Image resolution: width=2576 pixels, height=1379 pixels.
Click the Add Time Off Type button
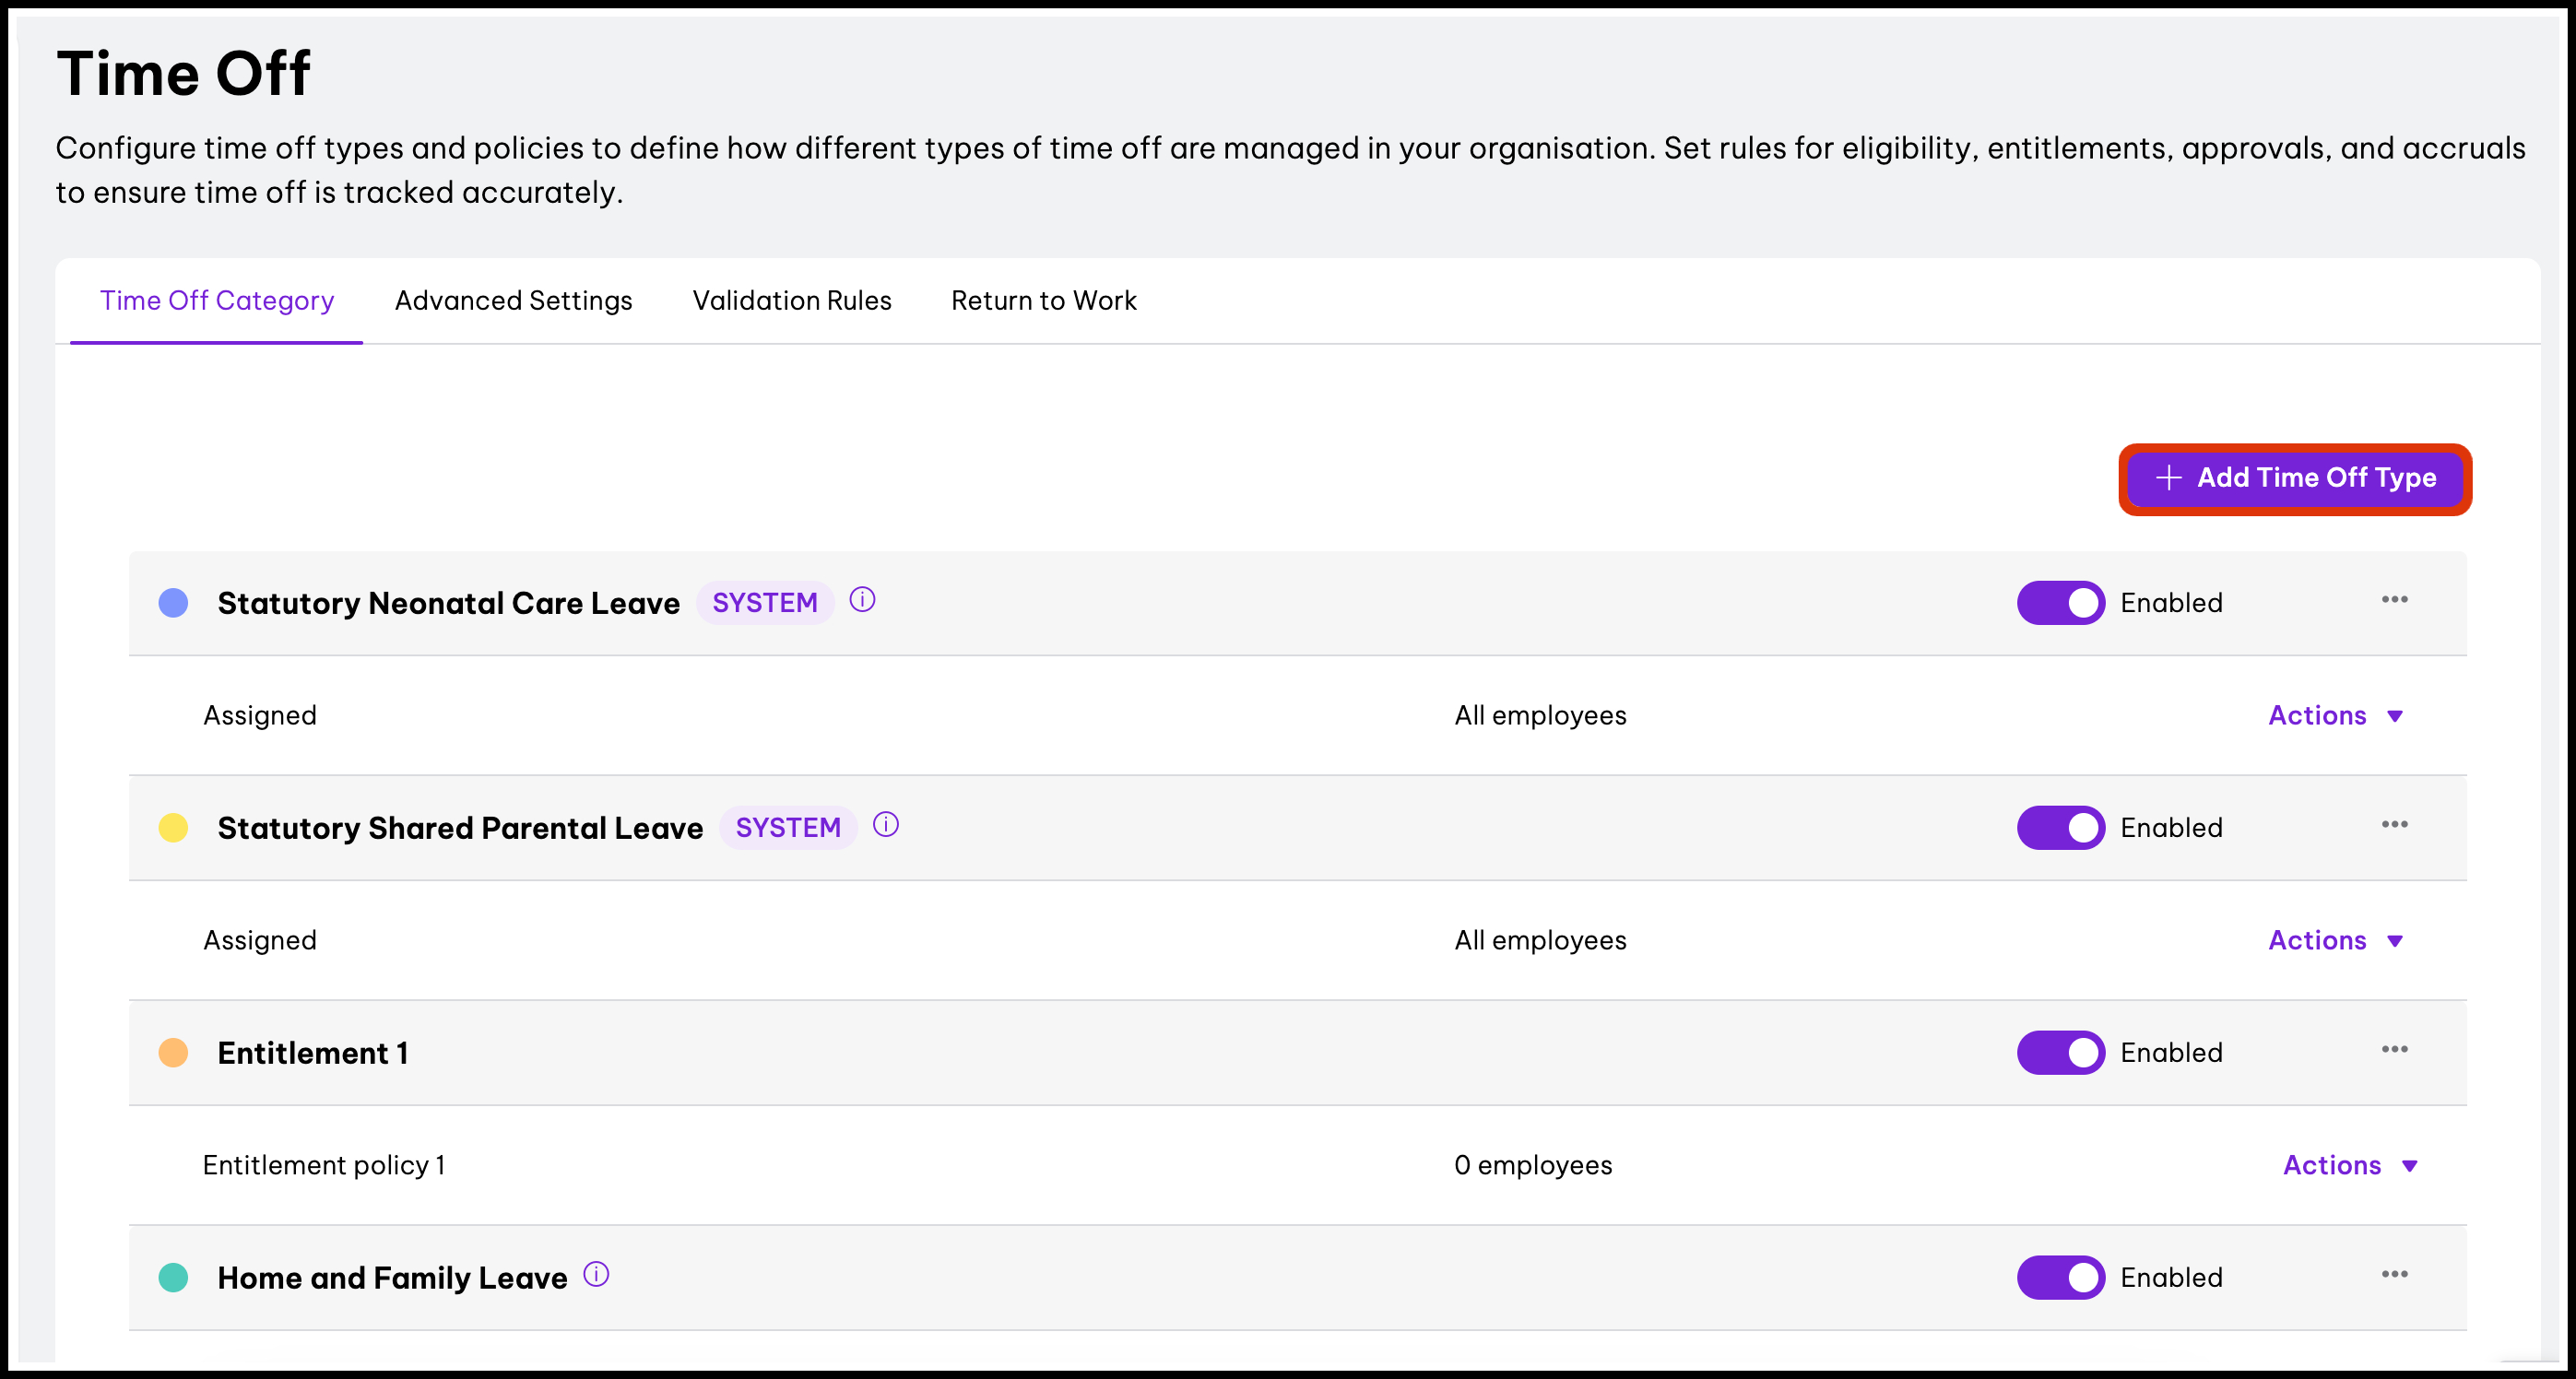[2295, 479]
